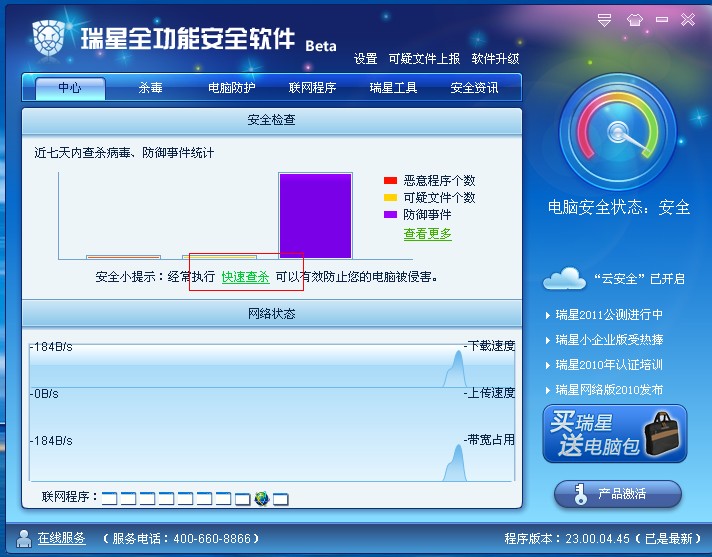Viewport: 712px width, 557px height.
Task: Click the 产品激活 button
Action: tap(618, 494)
